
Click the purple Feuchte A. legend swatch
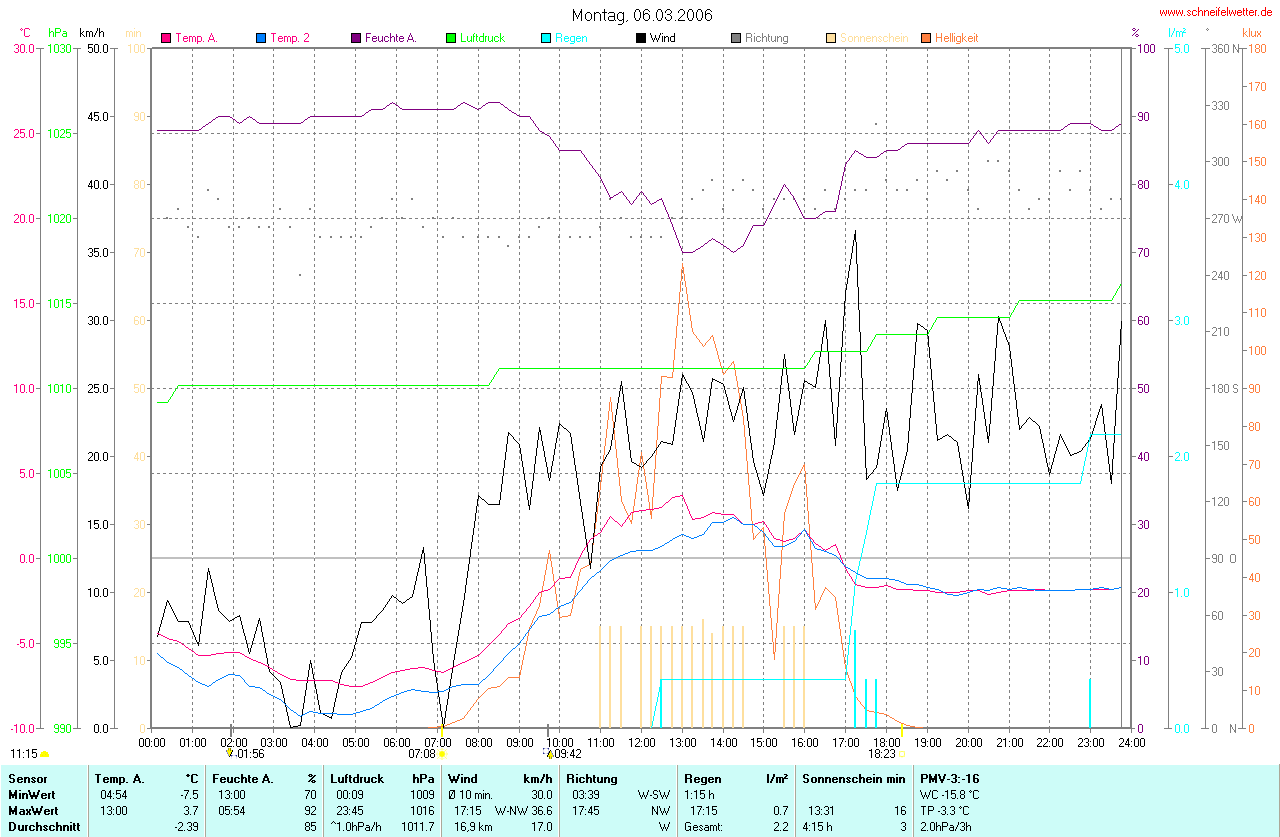[356, 38]
